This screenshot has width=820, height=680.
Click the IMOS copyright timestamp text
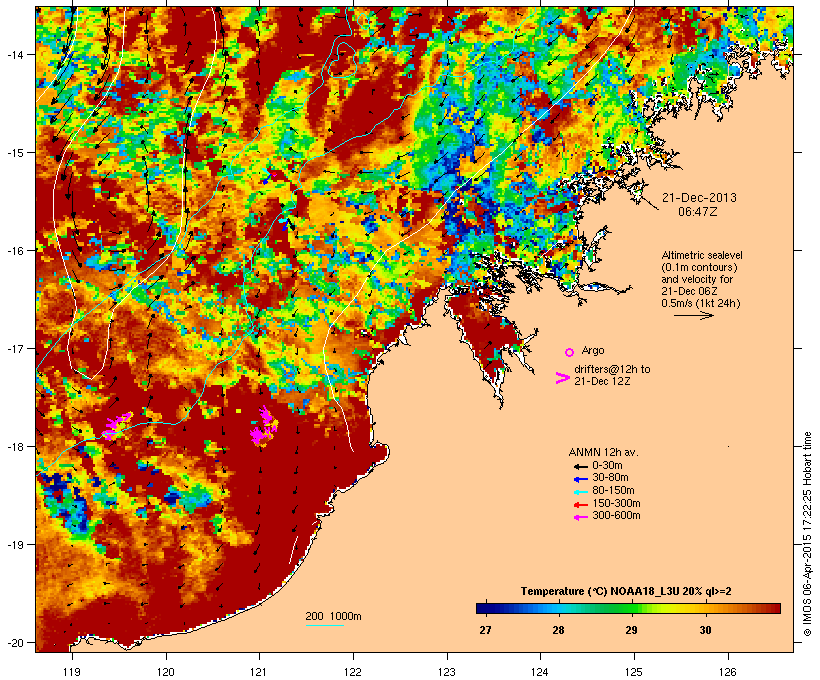point(808,534)
